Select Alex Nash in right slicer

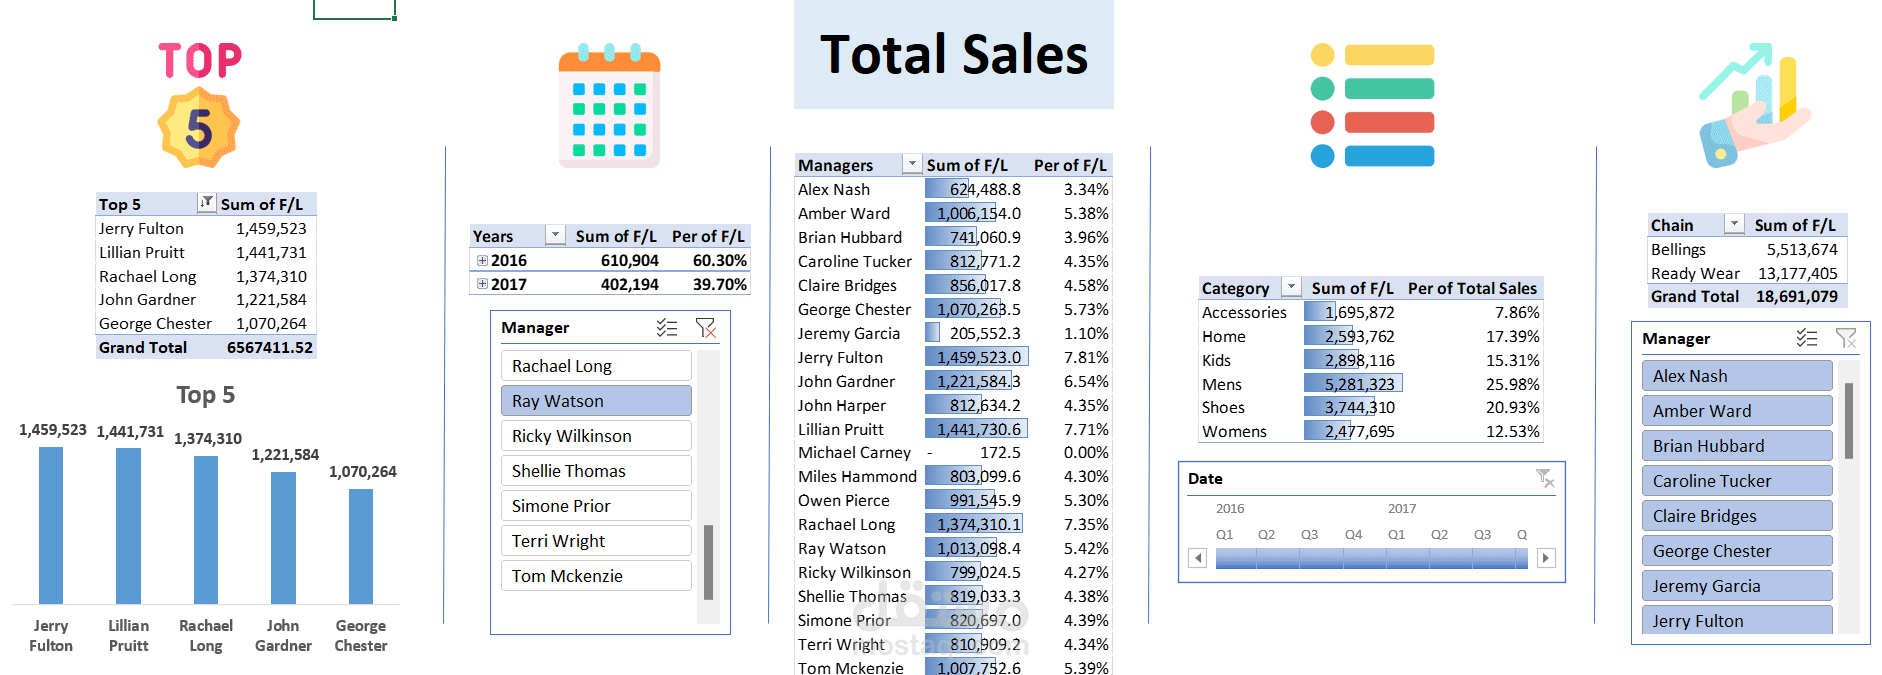[x=1737, y=376]
